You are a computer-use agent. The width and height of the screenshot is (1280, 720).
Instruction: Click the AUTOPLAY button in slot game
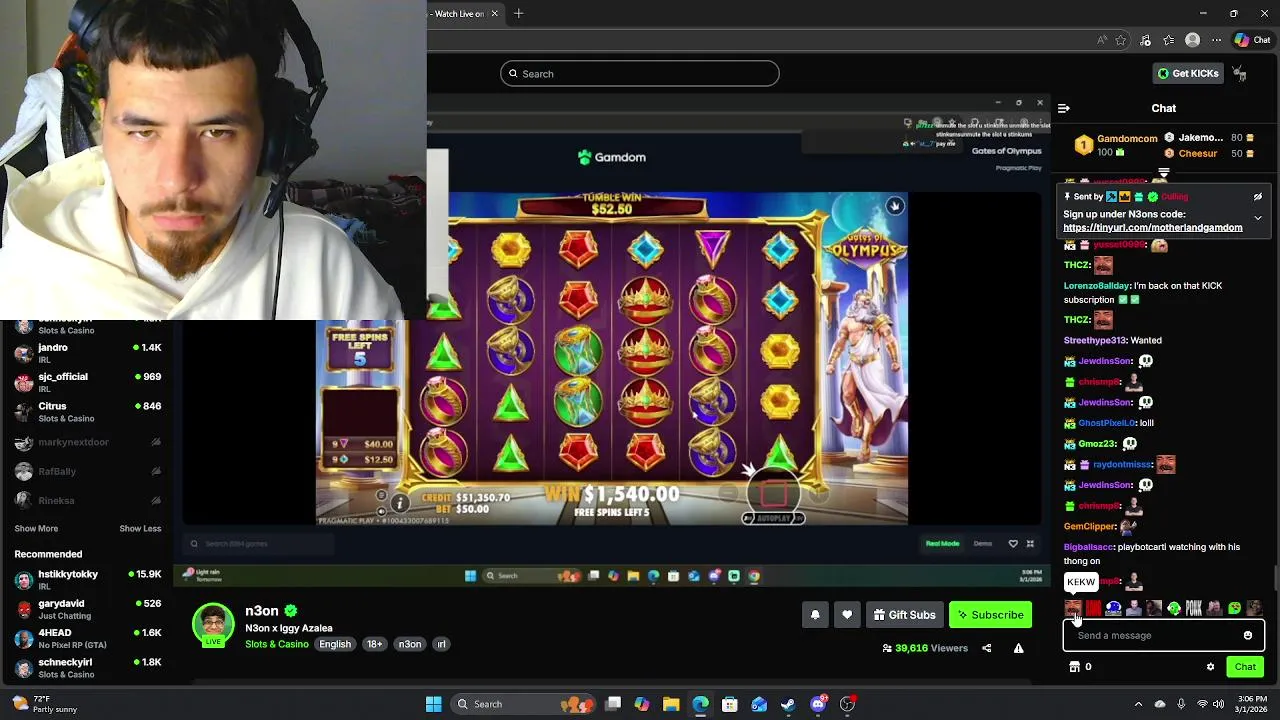tap(773, 518)
